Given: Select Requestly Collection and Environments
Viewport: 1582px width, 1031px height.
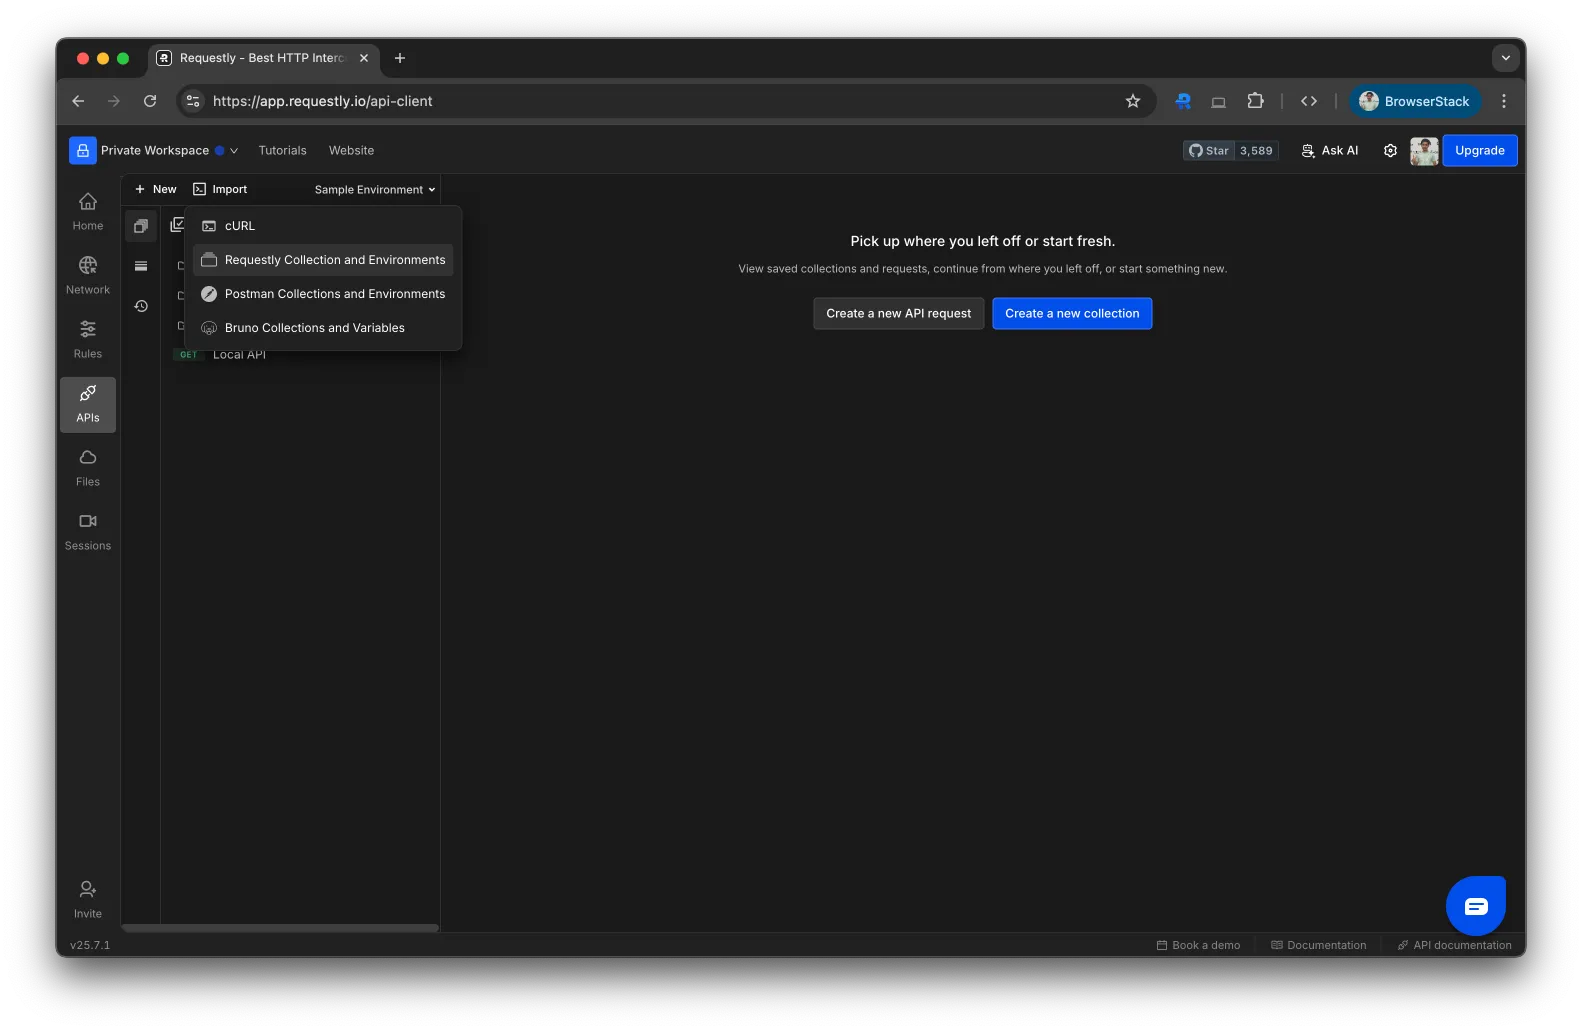Looking at the screenshot, I should click(x=323, y=260).
